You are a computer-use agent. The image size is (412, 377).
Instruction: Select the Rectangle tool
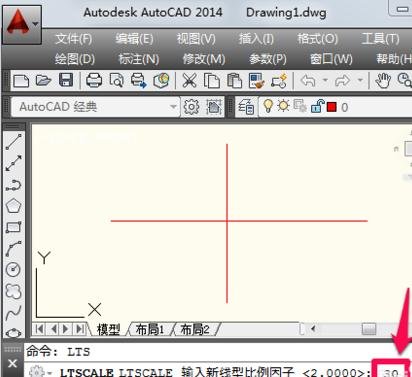14,228
